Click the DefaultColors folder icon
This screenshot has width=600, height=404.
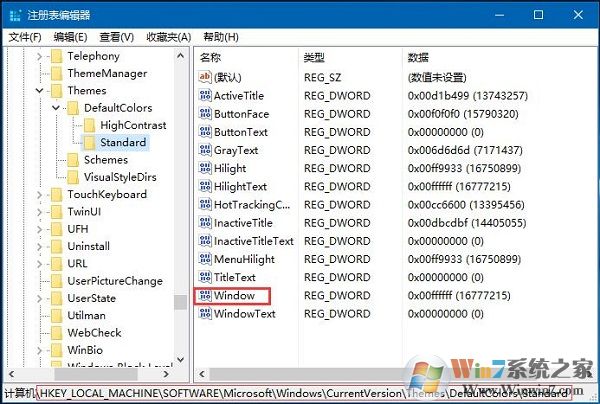73,108
